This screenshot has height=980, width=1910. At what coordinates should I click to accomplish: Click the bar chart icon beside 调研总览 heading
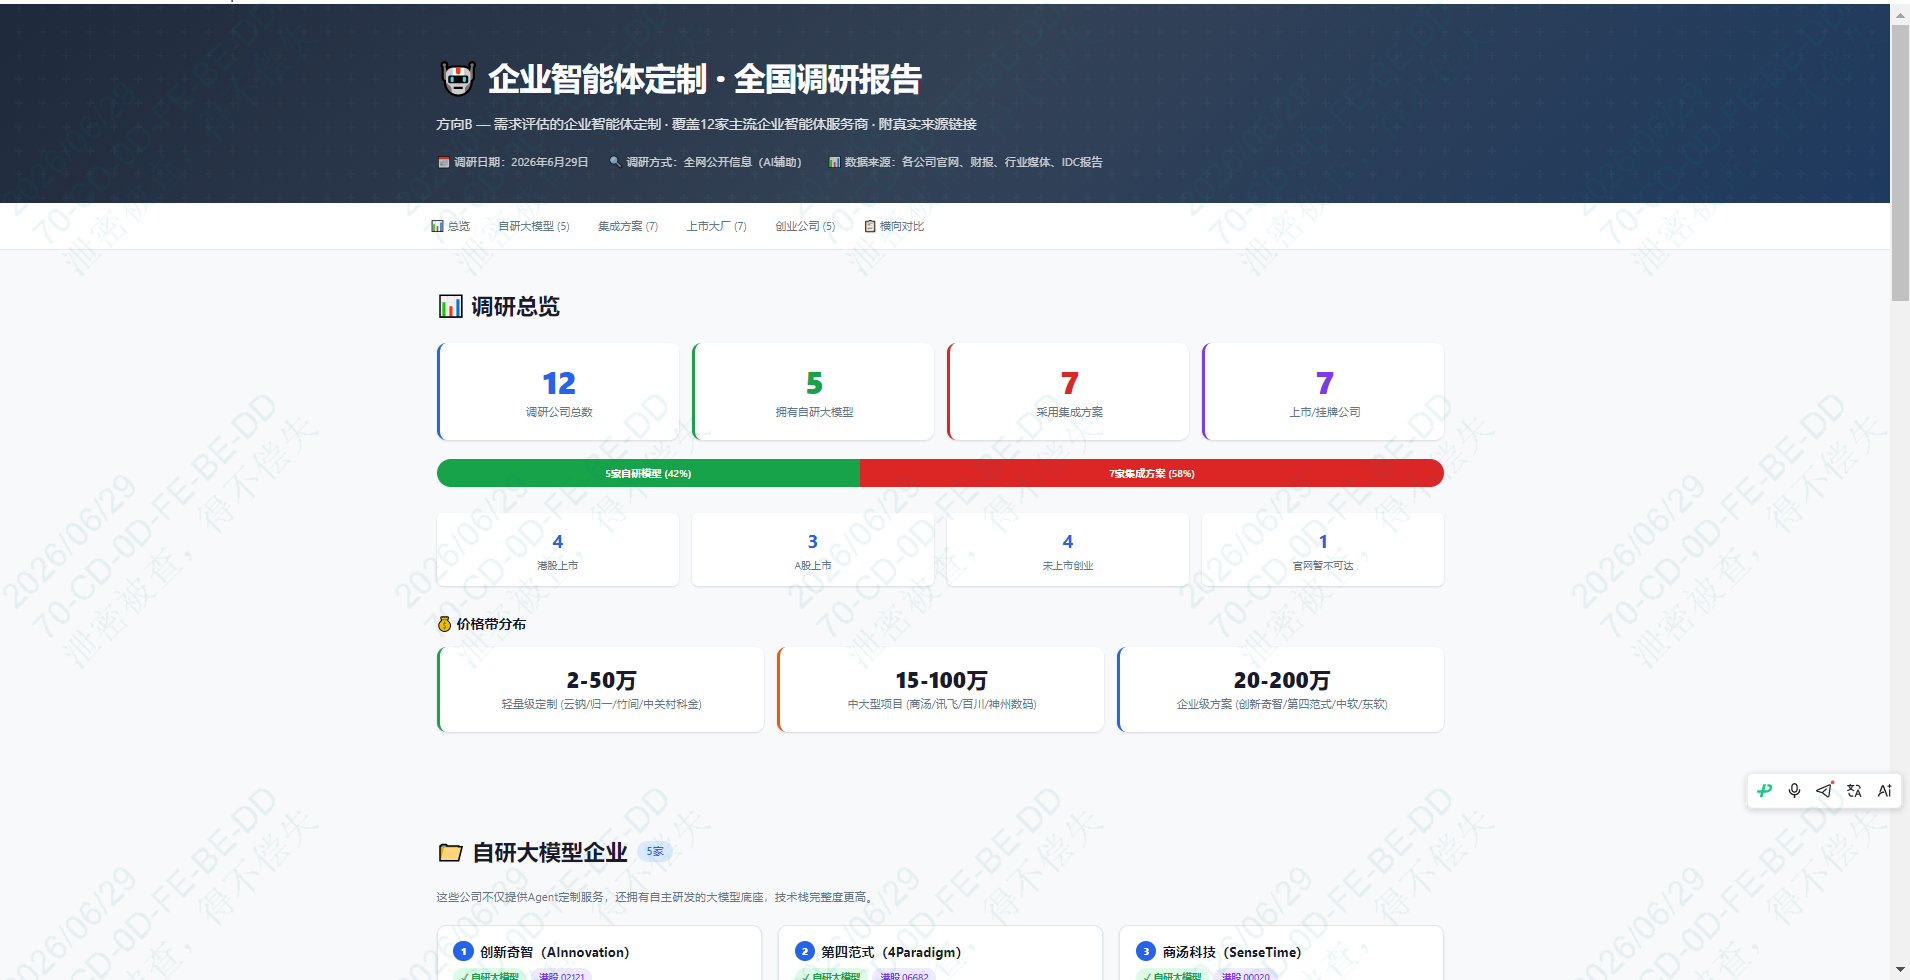coord(451,306)
